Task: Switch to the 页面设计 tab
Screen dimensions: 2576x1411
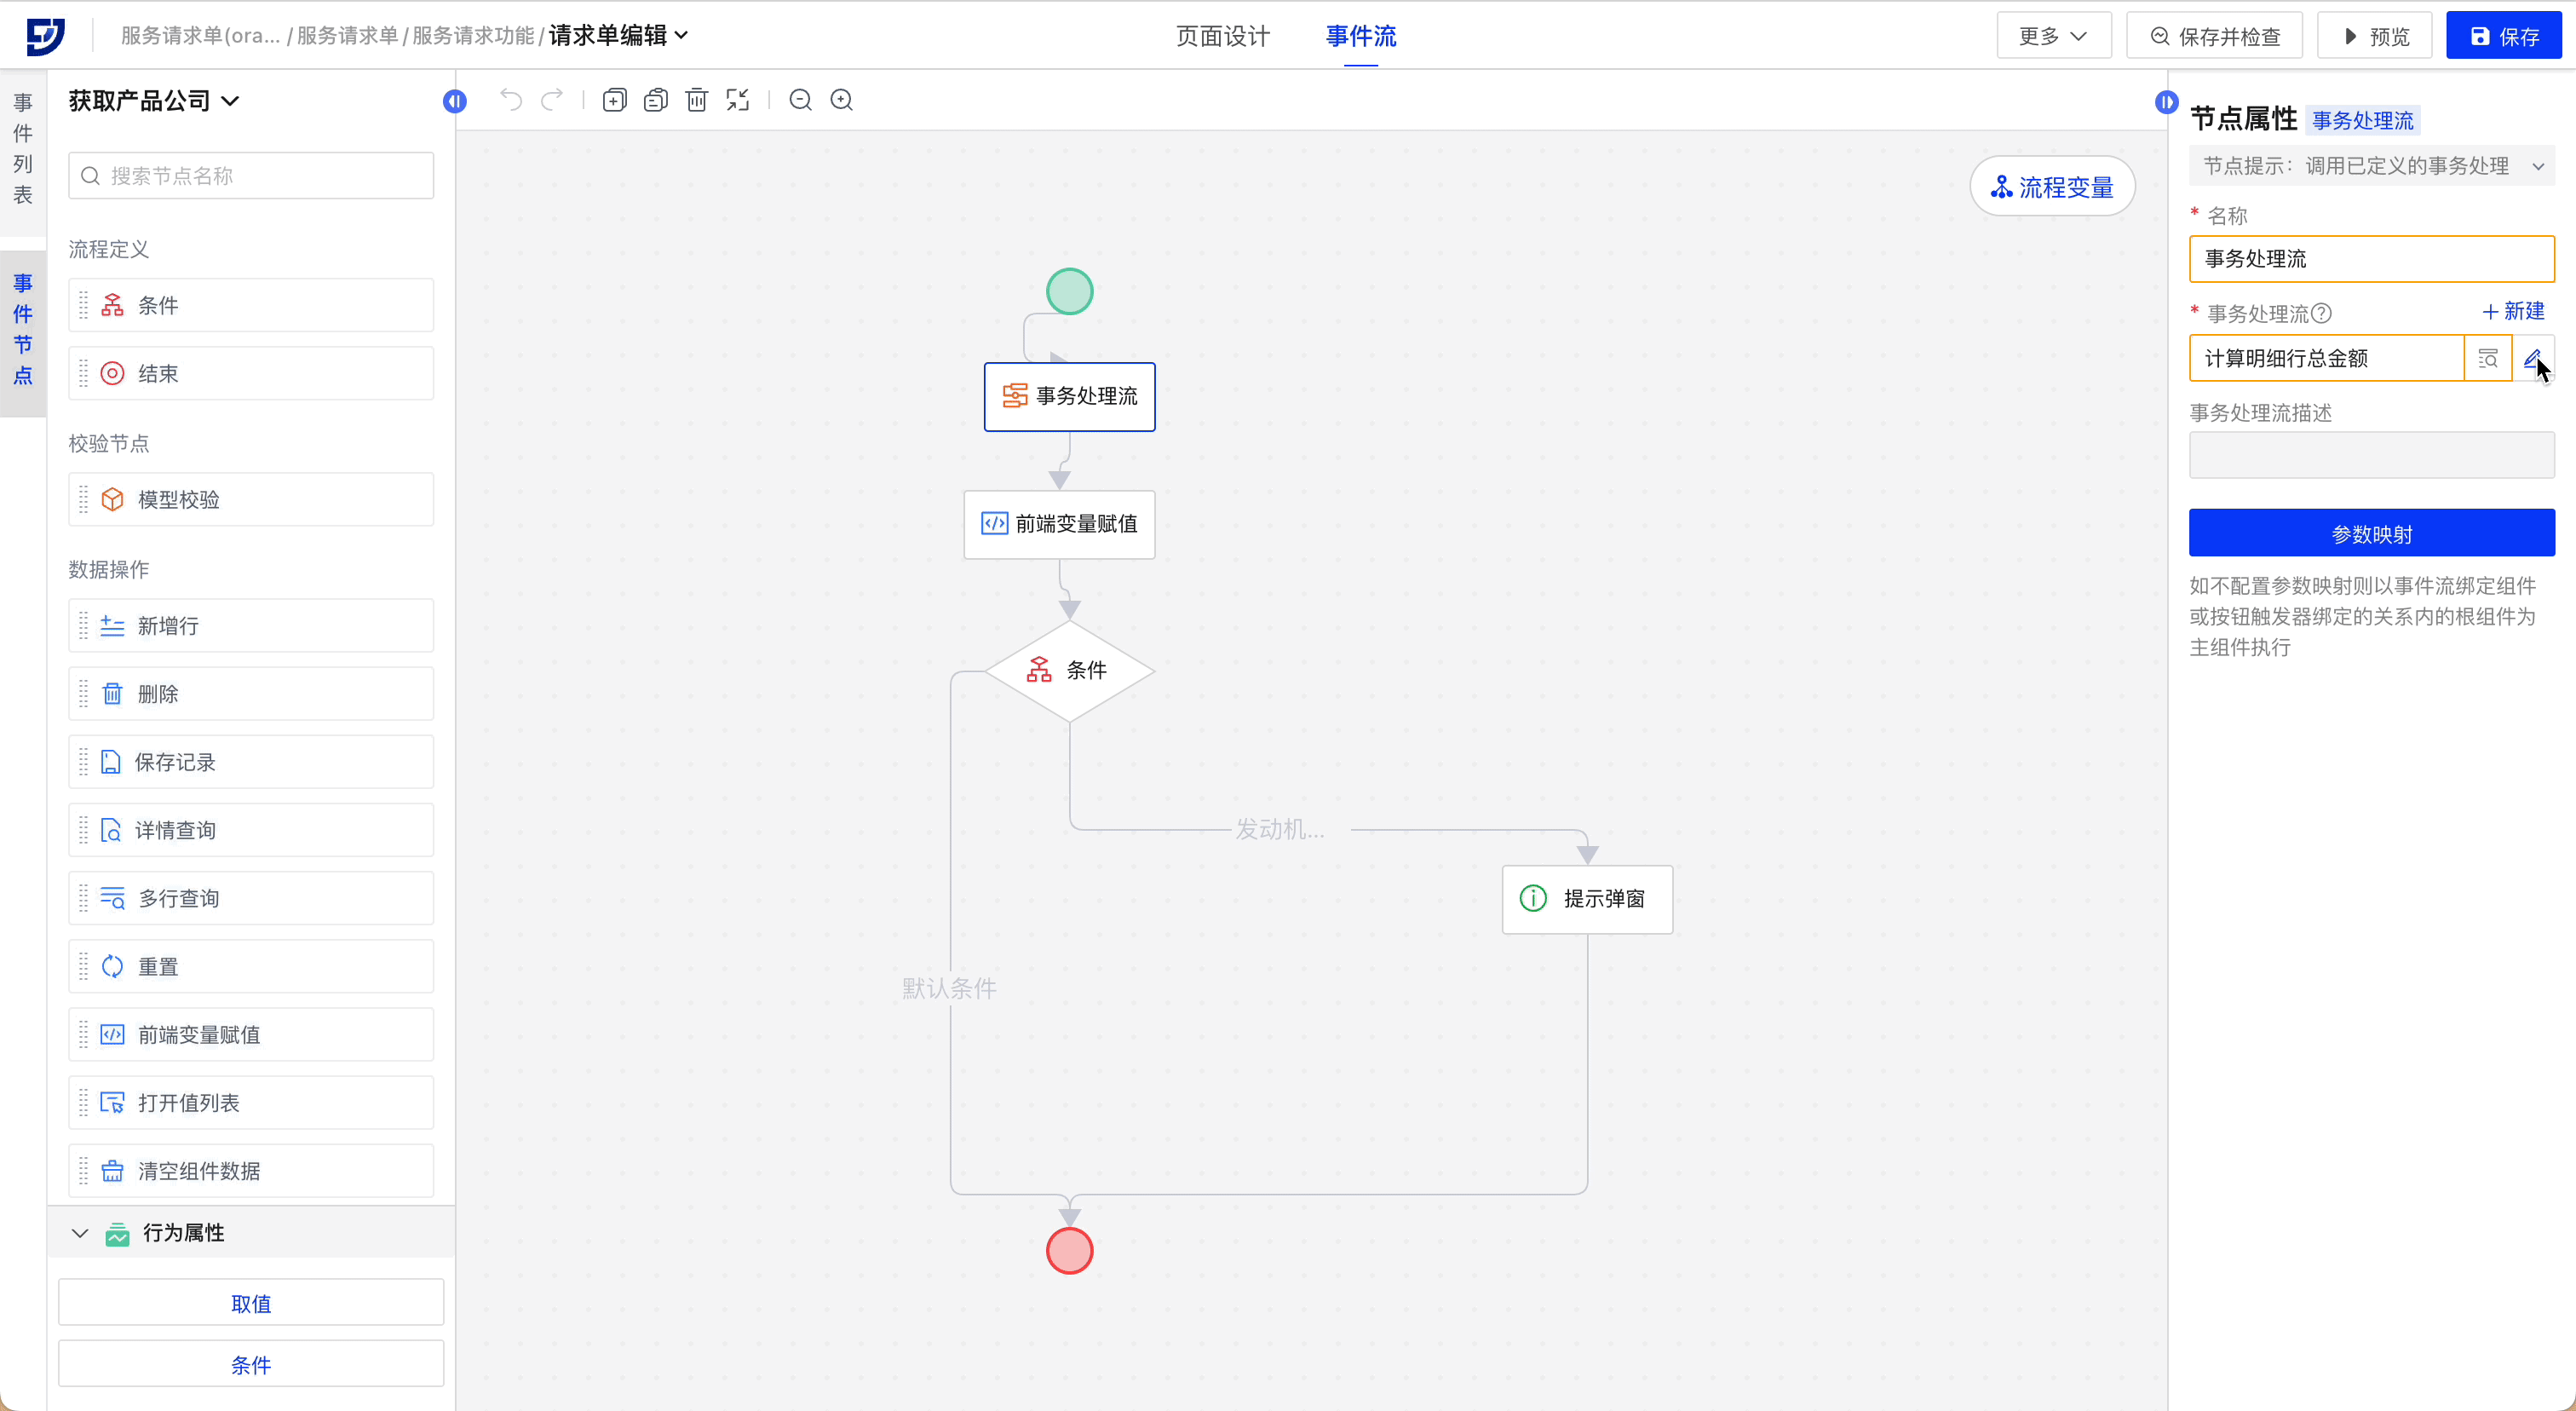Action: pos(1222,36)
